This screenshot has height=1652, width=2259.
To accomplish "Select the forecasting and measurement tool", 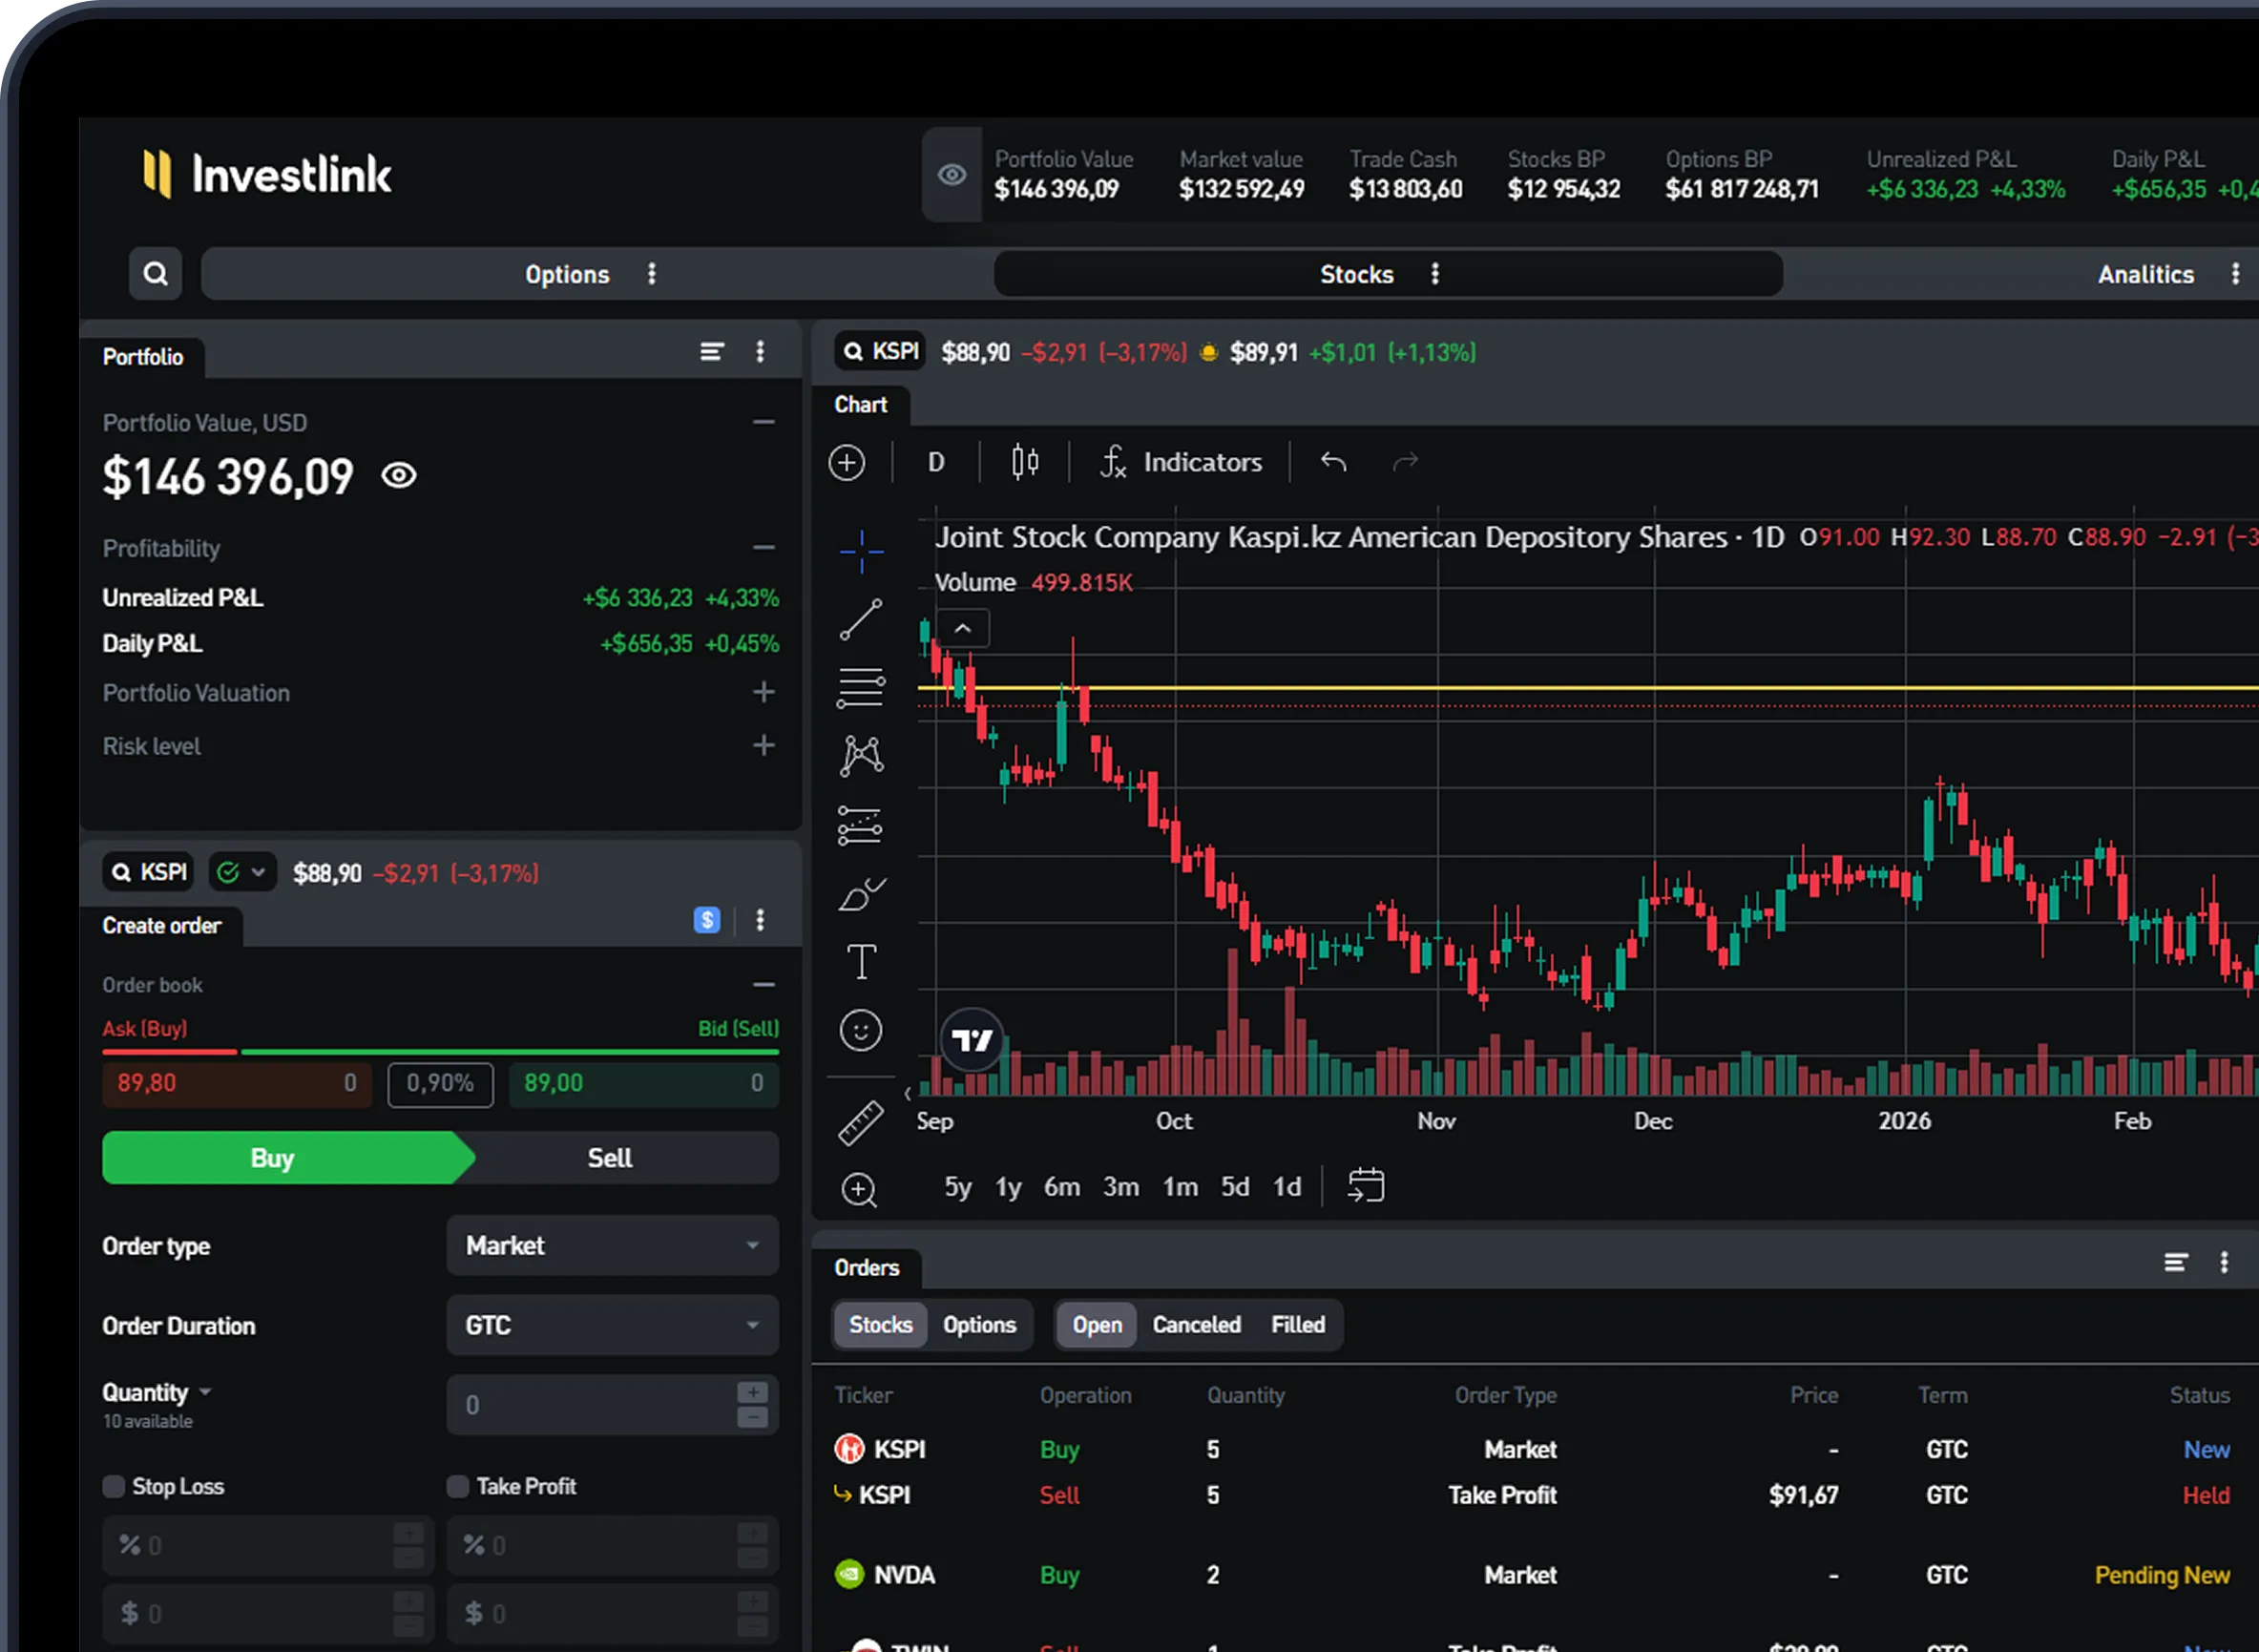I will coord(861,826).
